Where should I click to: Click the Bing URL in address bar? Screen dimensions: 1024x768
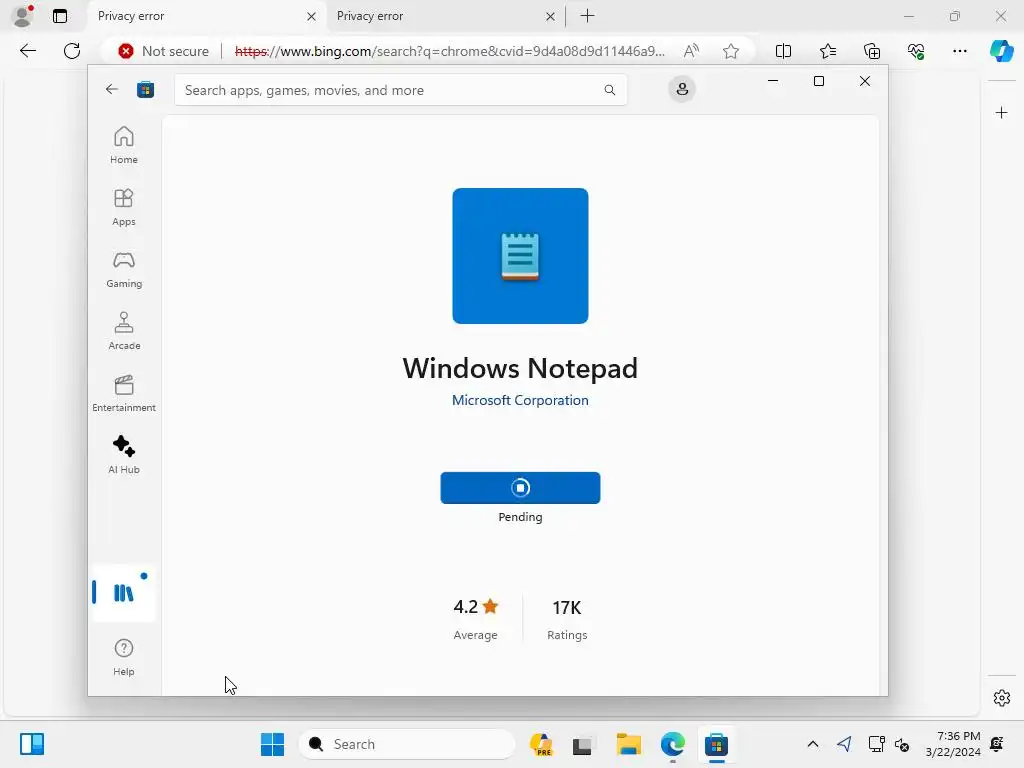coord(449,51)
